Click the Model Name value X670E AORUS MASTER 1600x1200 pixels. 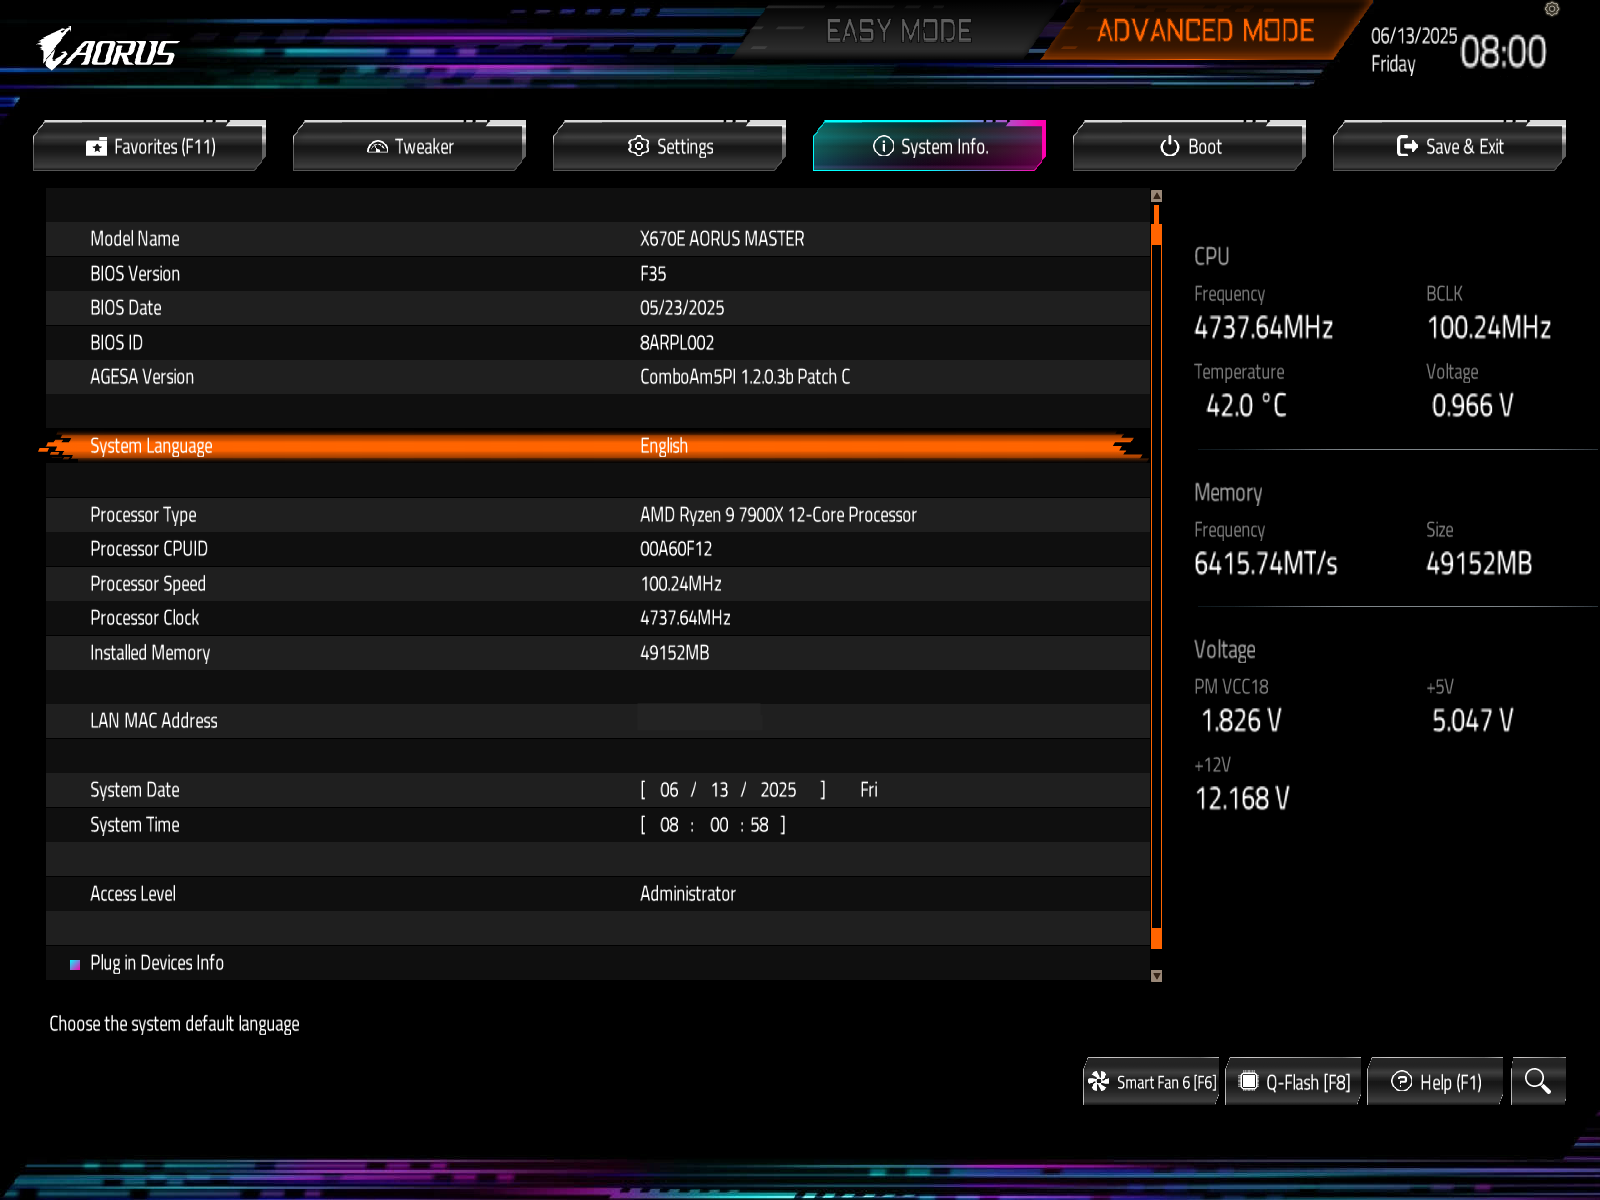[722, 239]
